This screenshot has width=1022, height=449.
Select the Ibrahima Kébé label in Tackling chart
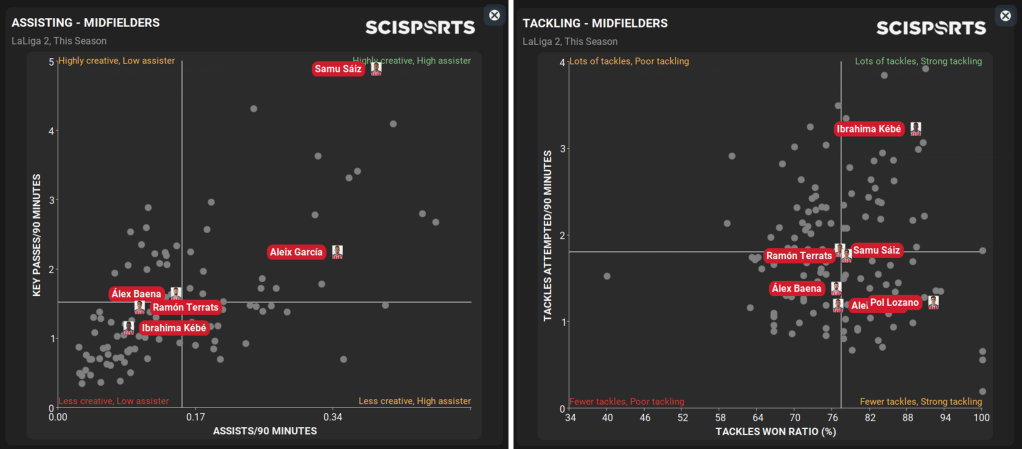869,128
